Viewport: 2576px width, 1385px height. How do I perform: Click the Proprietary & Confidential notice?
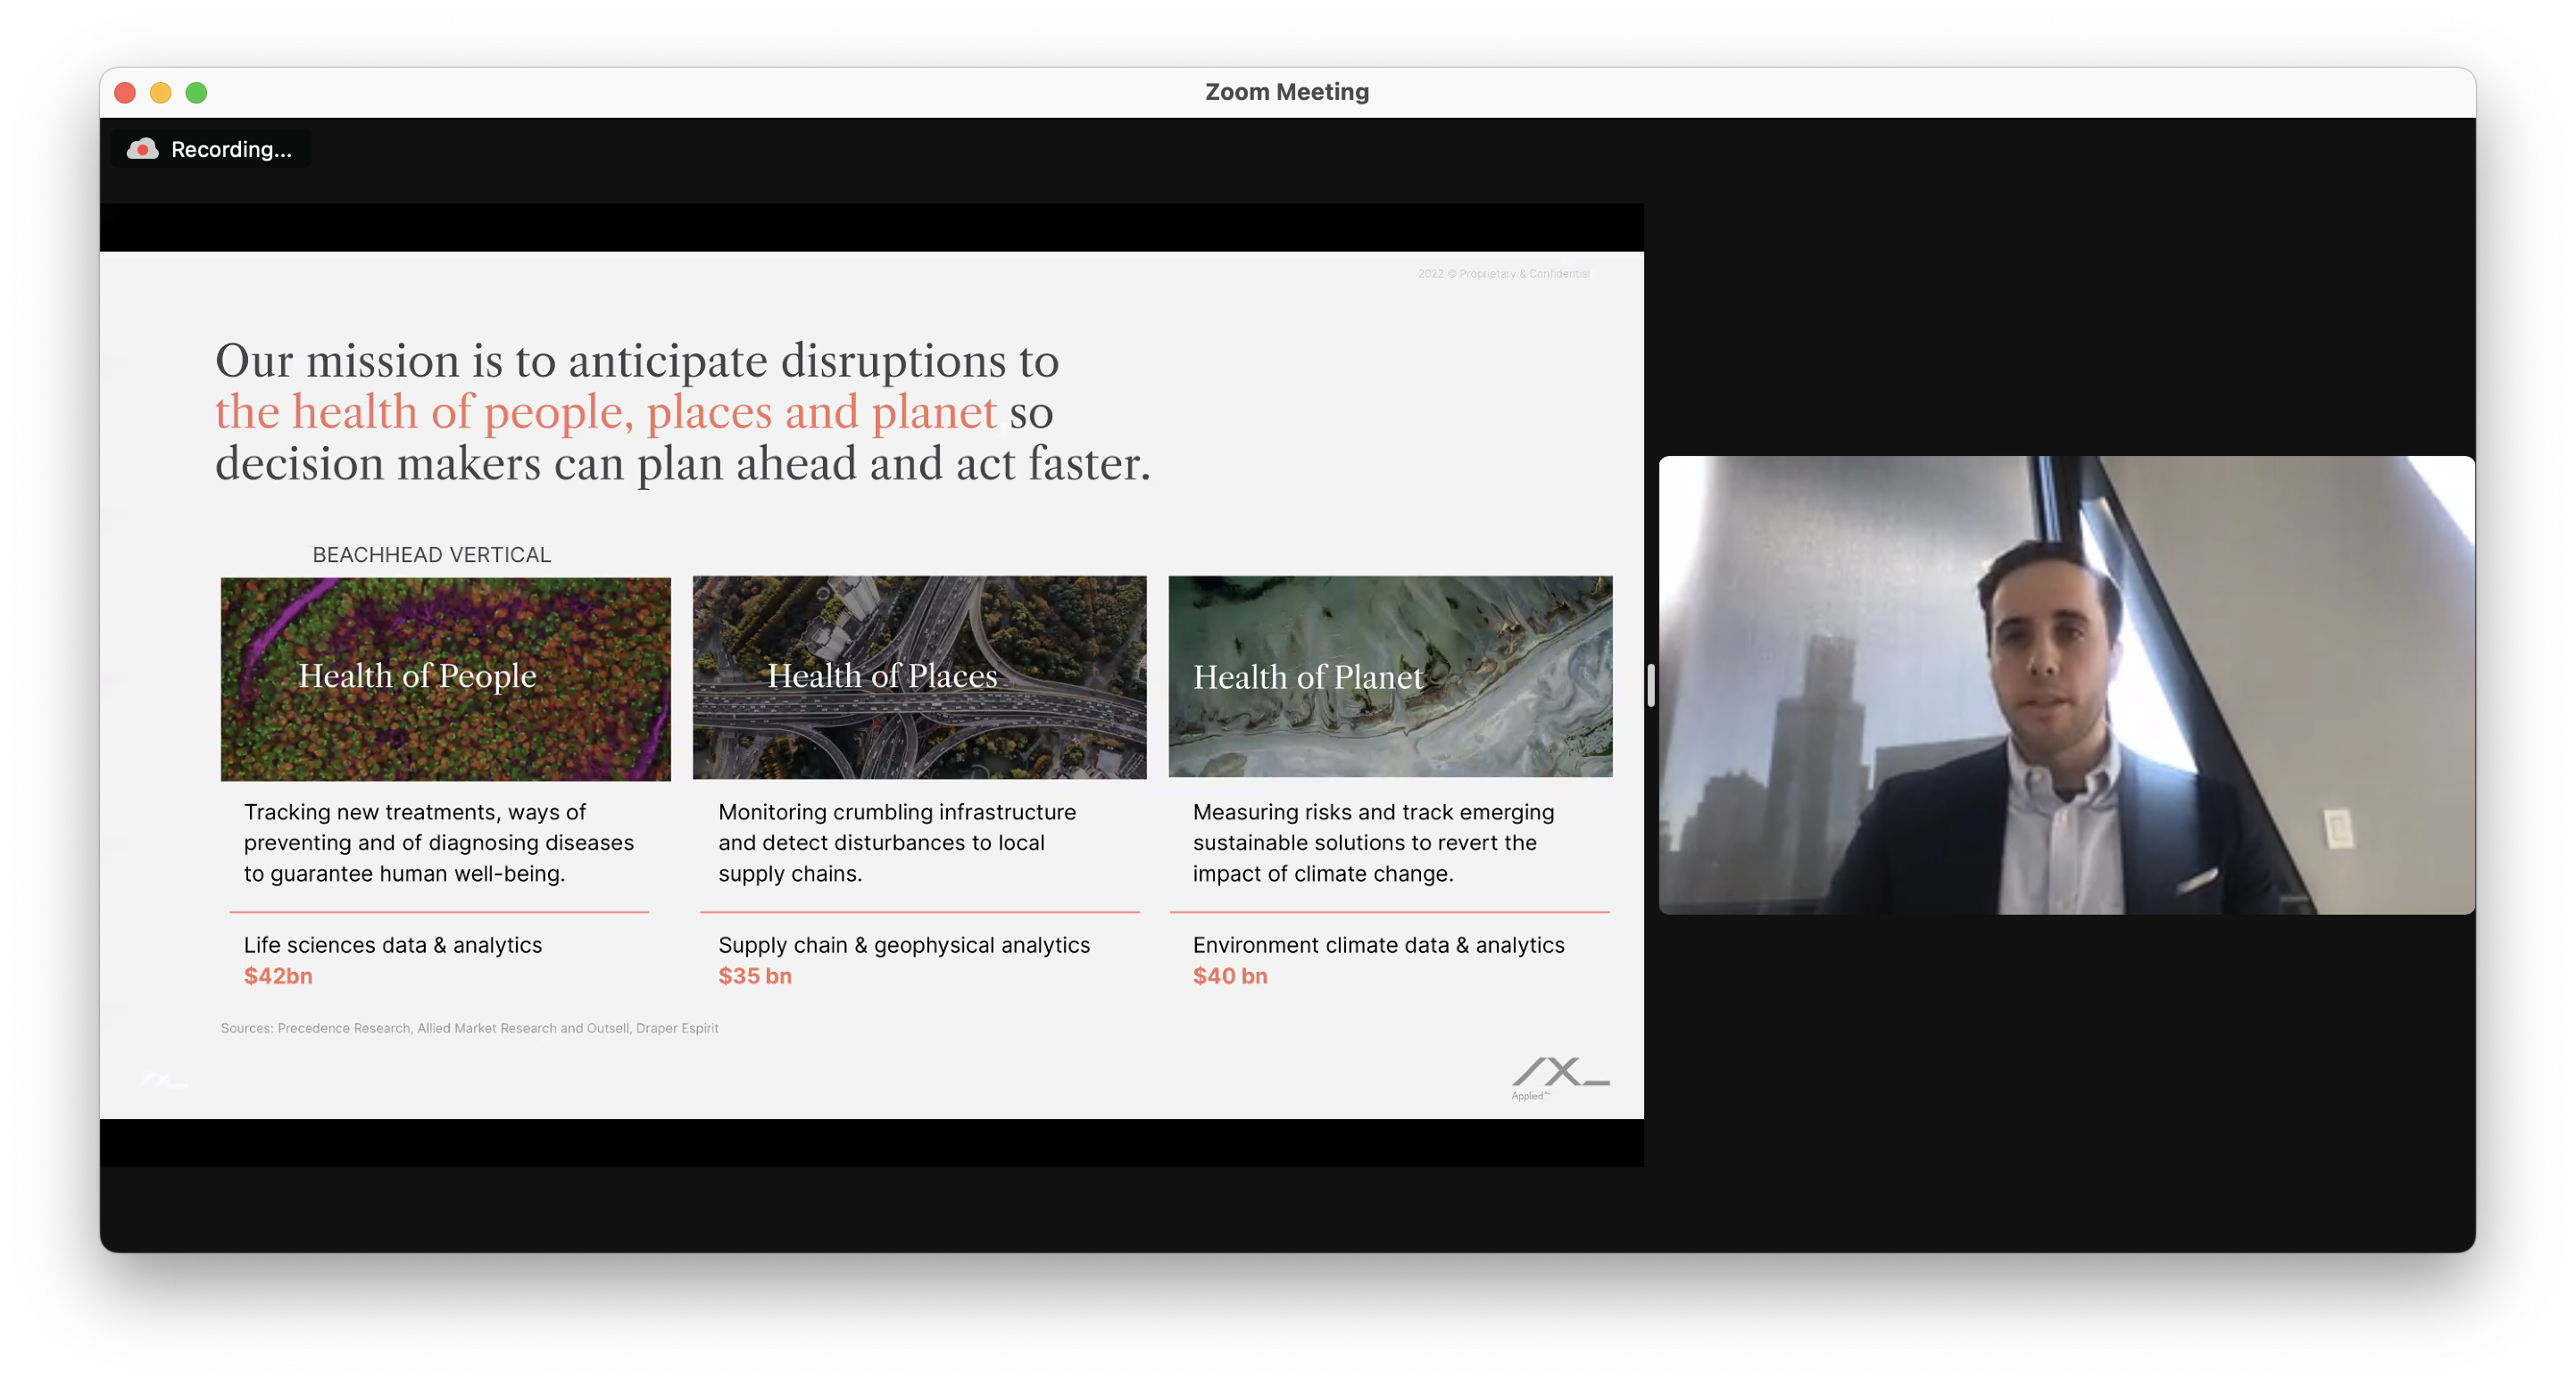(x=1503, y=273)
